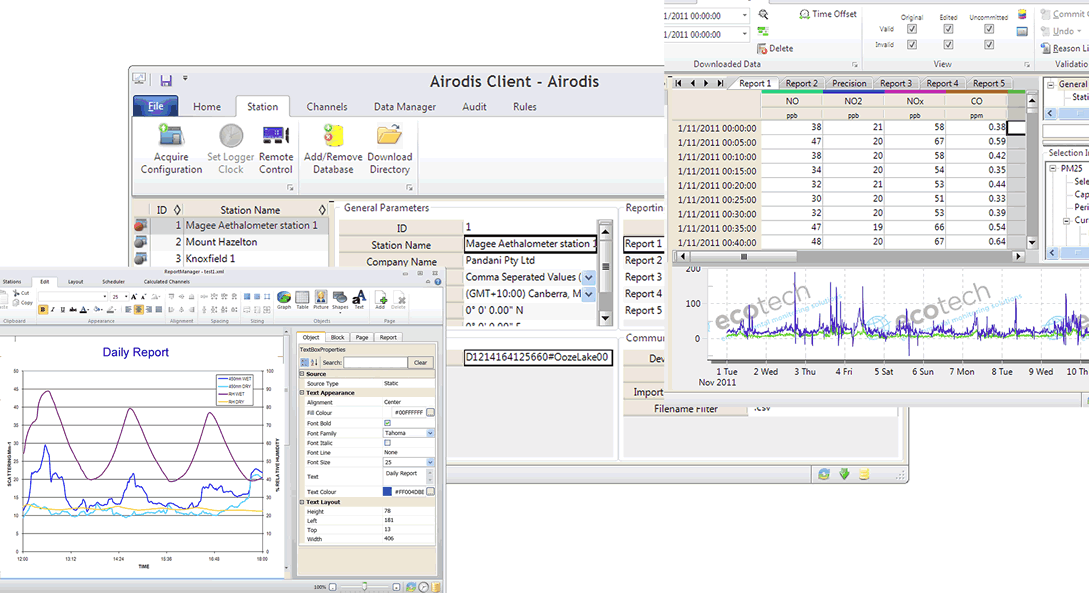Toggle Valid Uncommitted checkbox
Screen dimensions: 1089x593
point(988,29)
